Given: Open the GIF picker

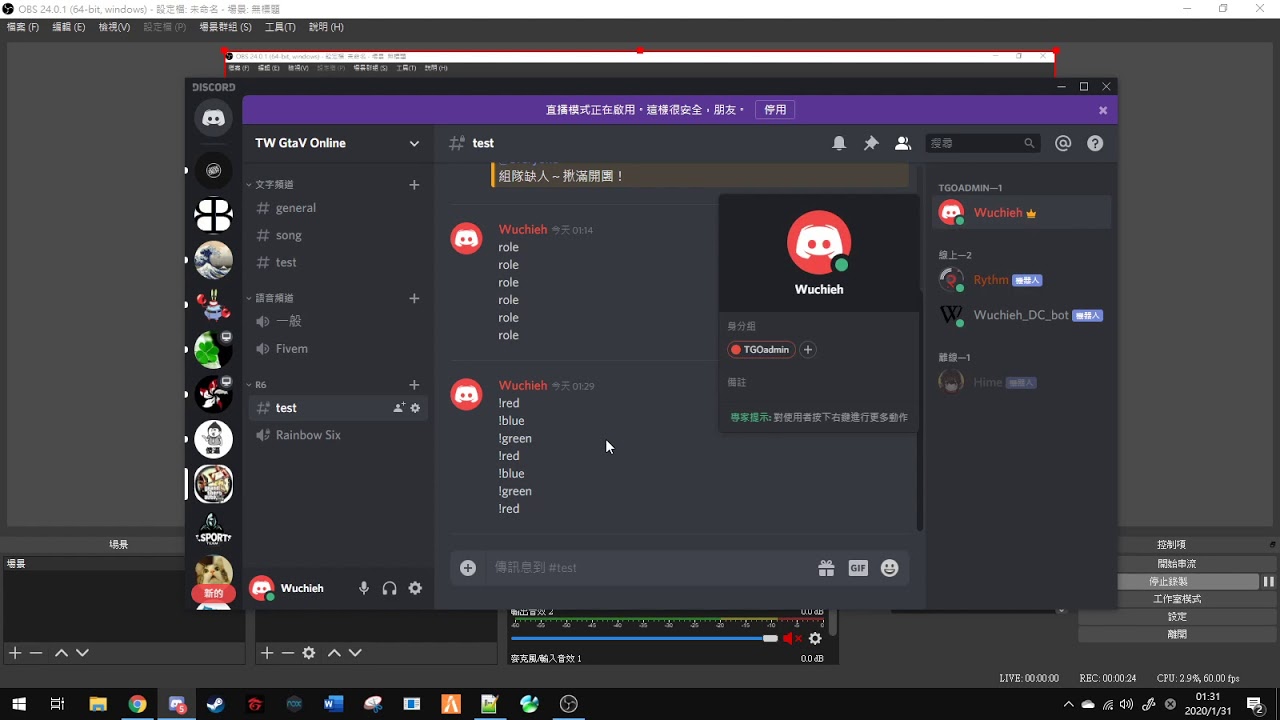Looking at the screenshot, I should point(858,568).
